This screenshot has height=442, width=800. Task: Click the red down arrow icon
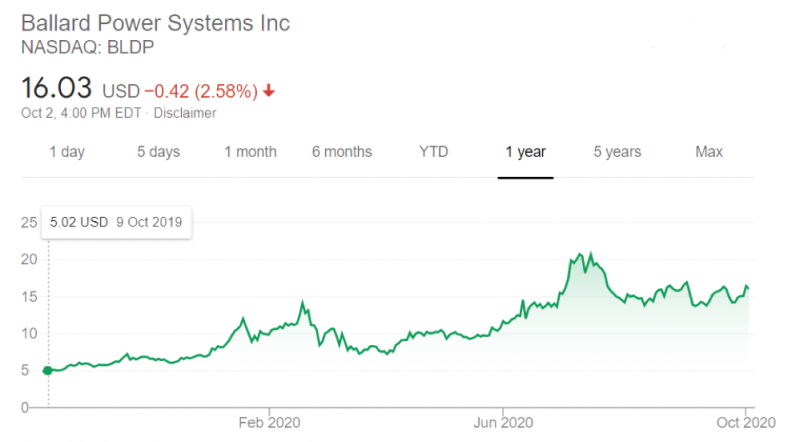[269, 91]
